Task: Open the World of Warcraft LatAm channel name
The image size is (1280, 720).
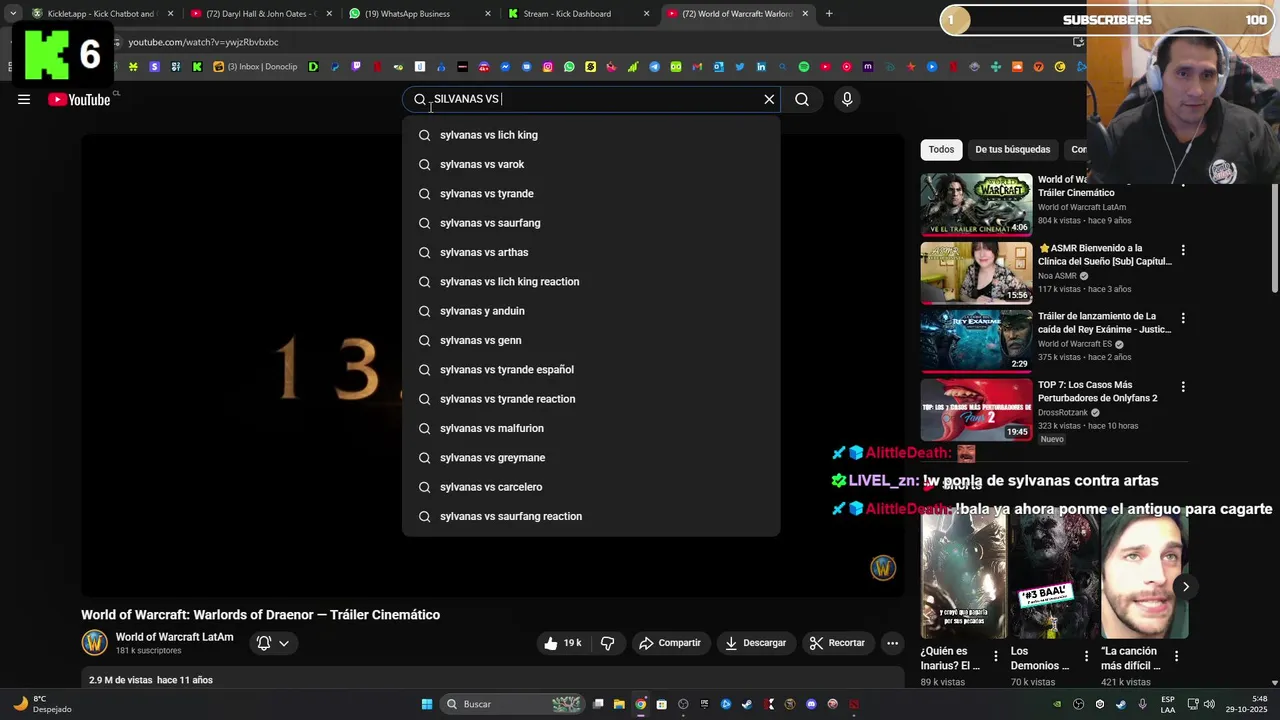Action: (x=174, y=637)
